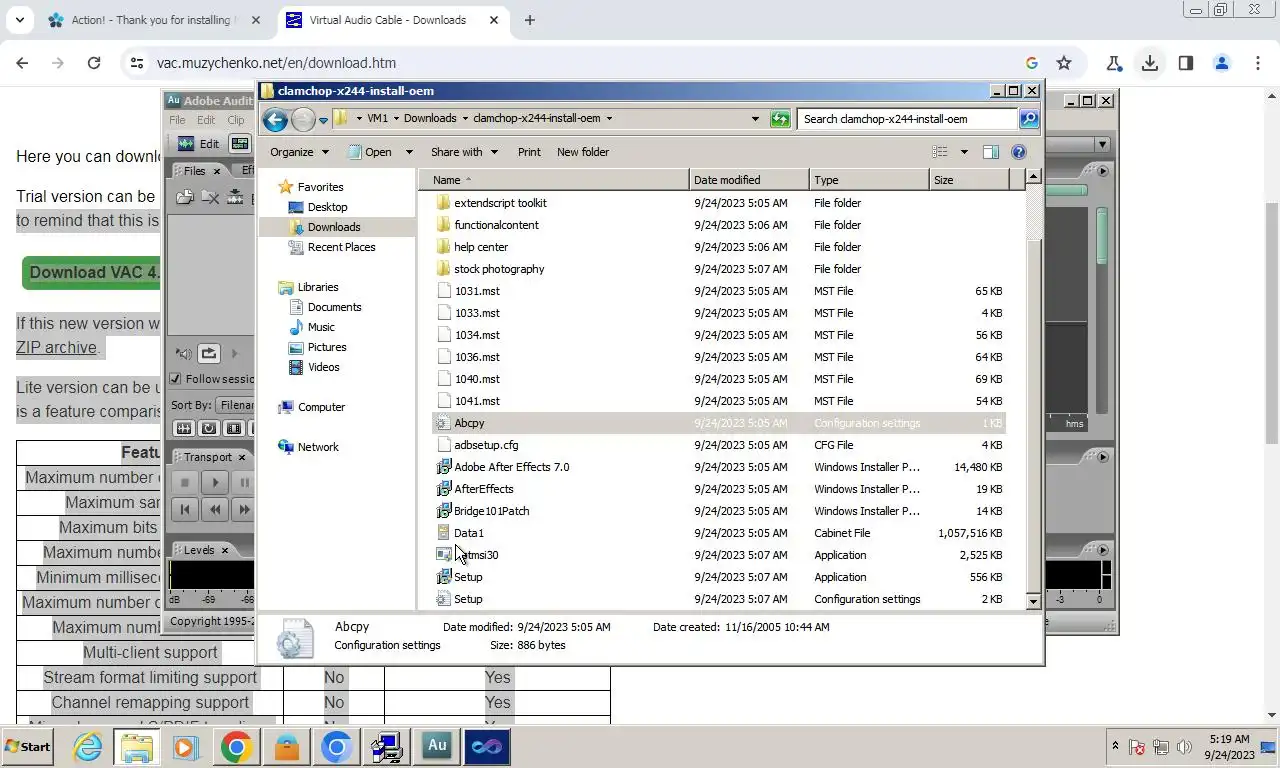Open Internet Explorer from taskbar
Screen dimensions: 1280x768
click(88, 747)
